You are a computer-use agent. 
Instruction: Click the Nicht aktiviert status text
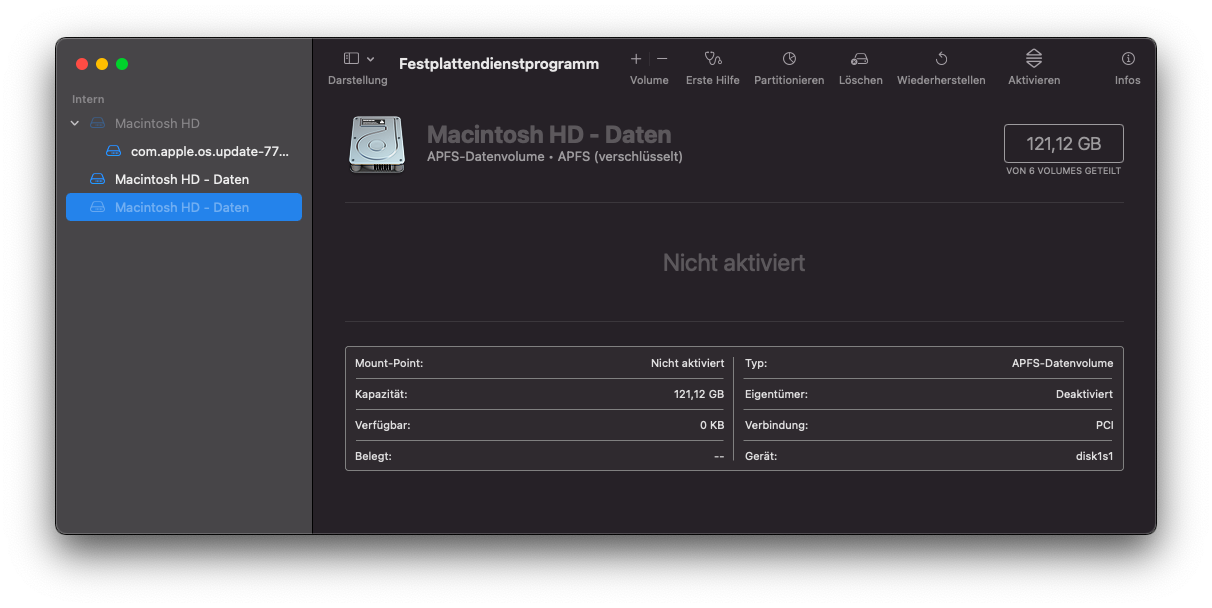734,263
